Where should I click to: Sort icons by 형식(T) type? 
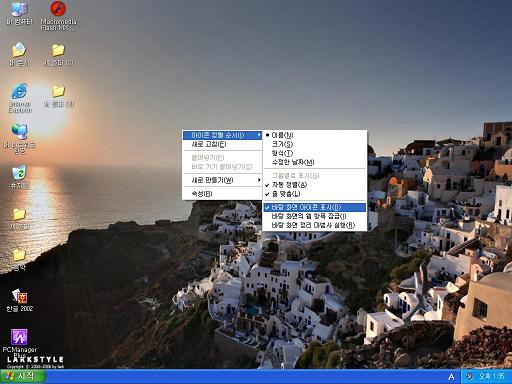pyautogui.click(x=315, y=153)
